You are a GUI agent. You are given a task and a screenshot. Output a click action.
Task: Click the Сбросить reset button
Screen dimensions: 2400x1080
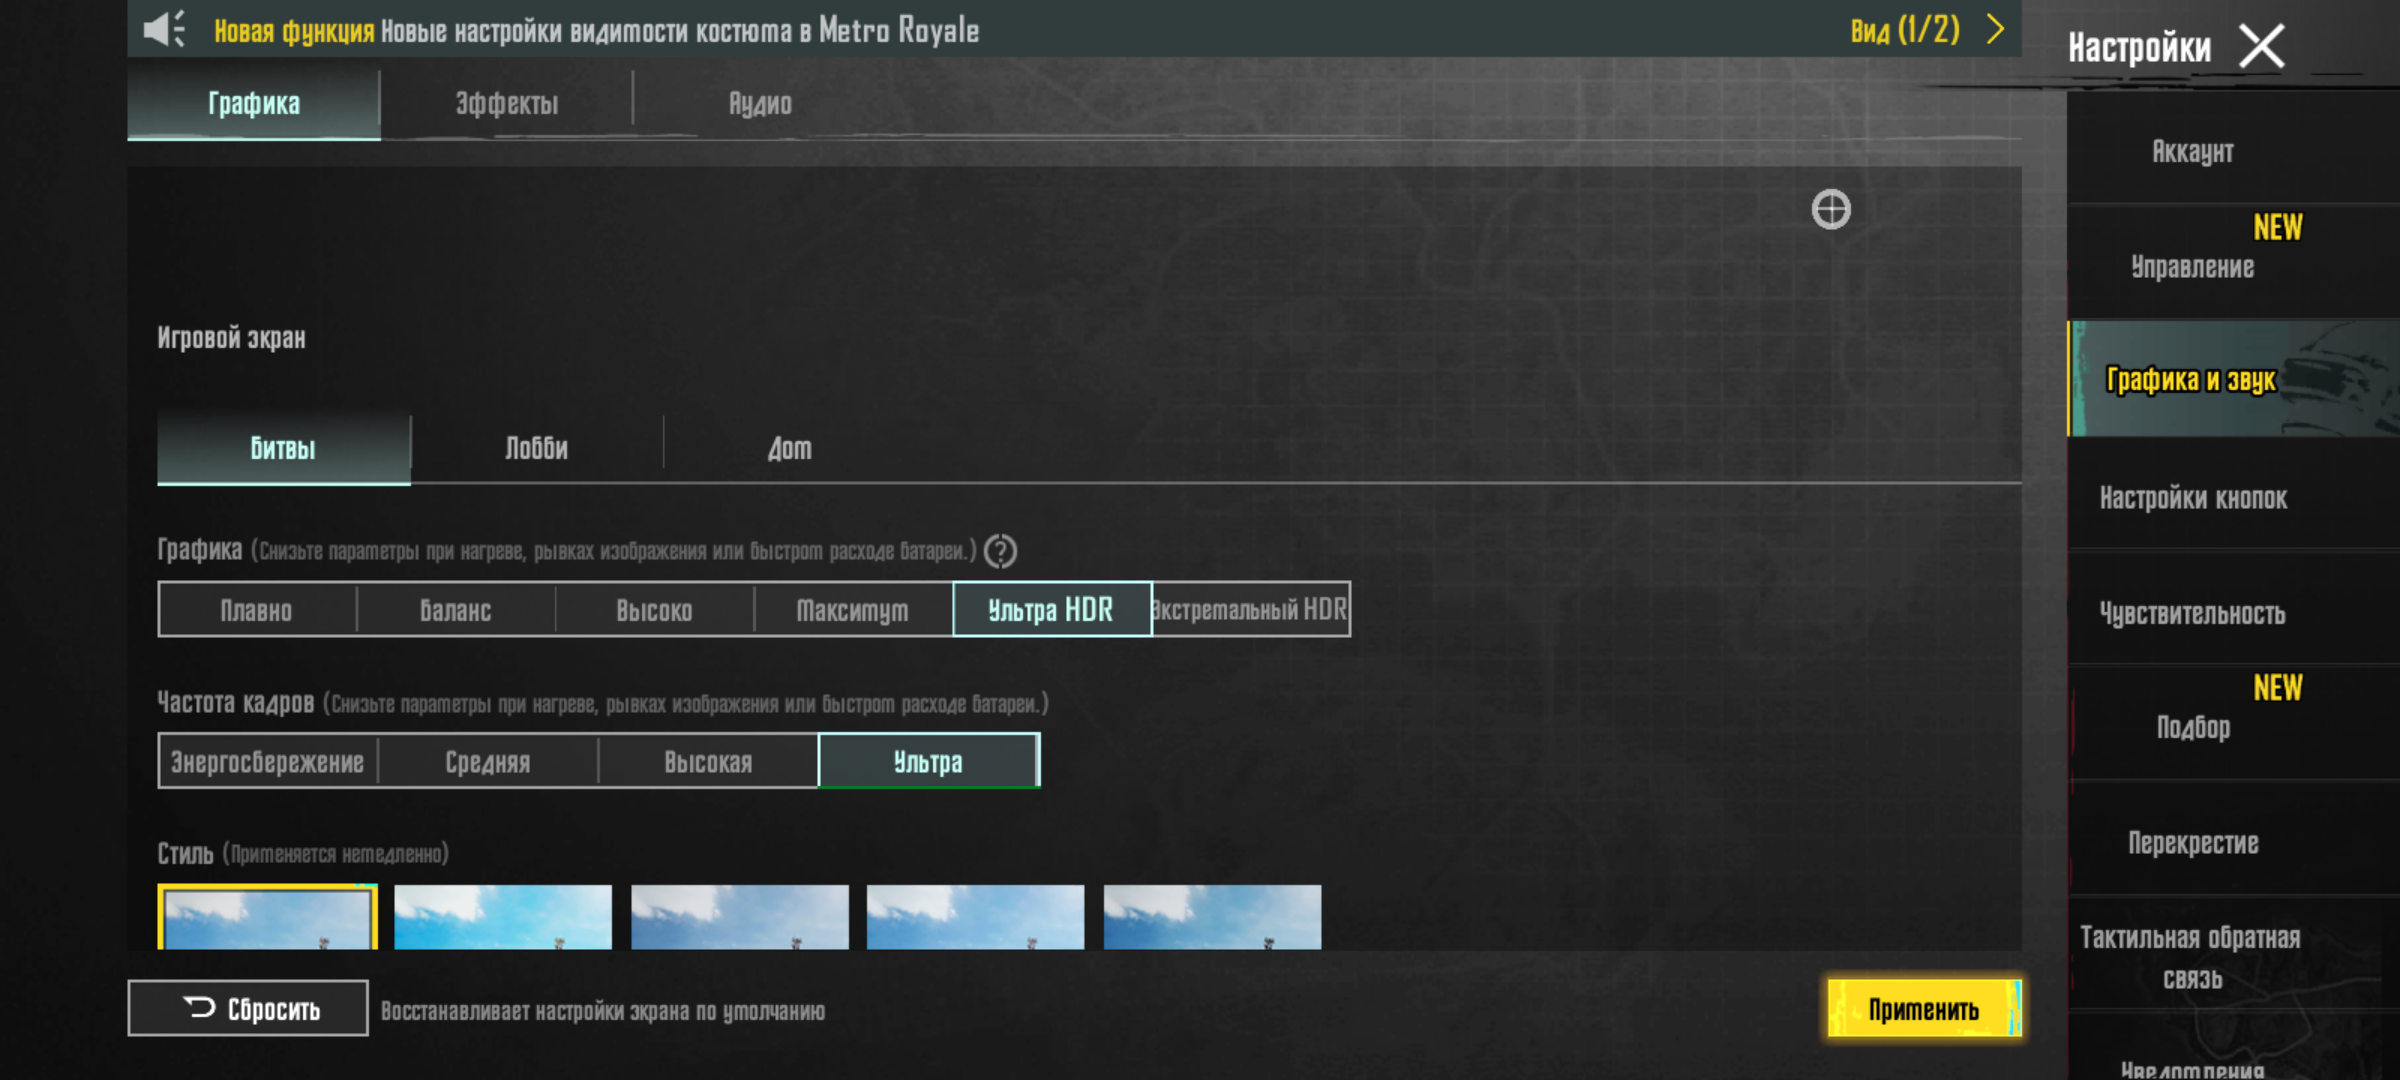248,1008
